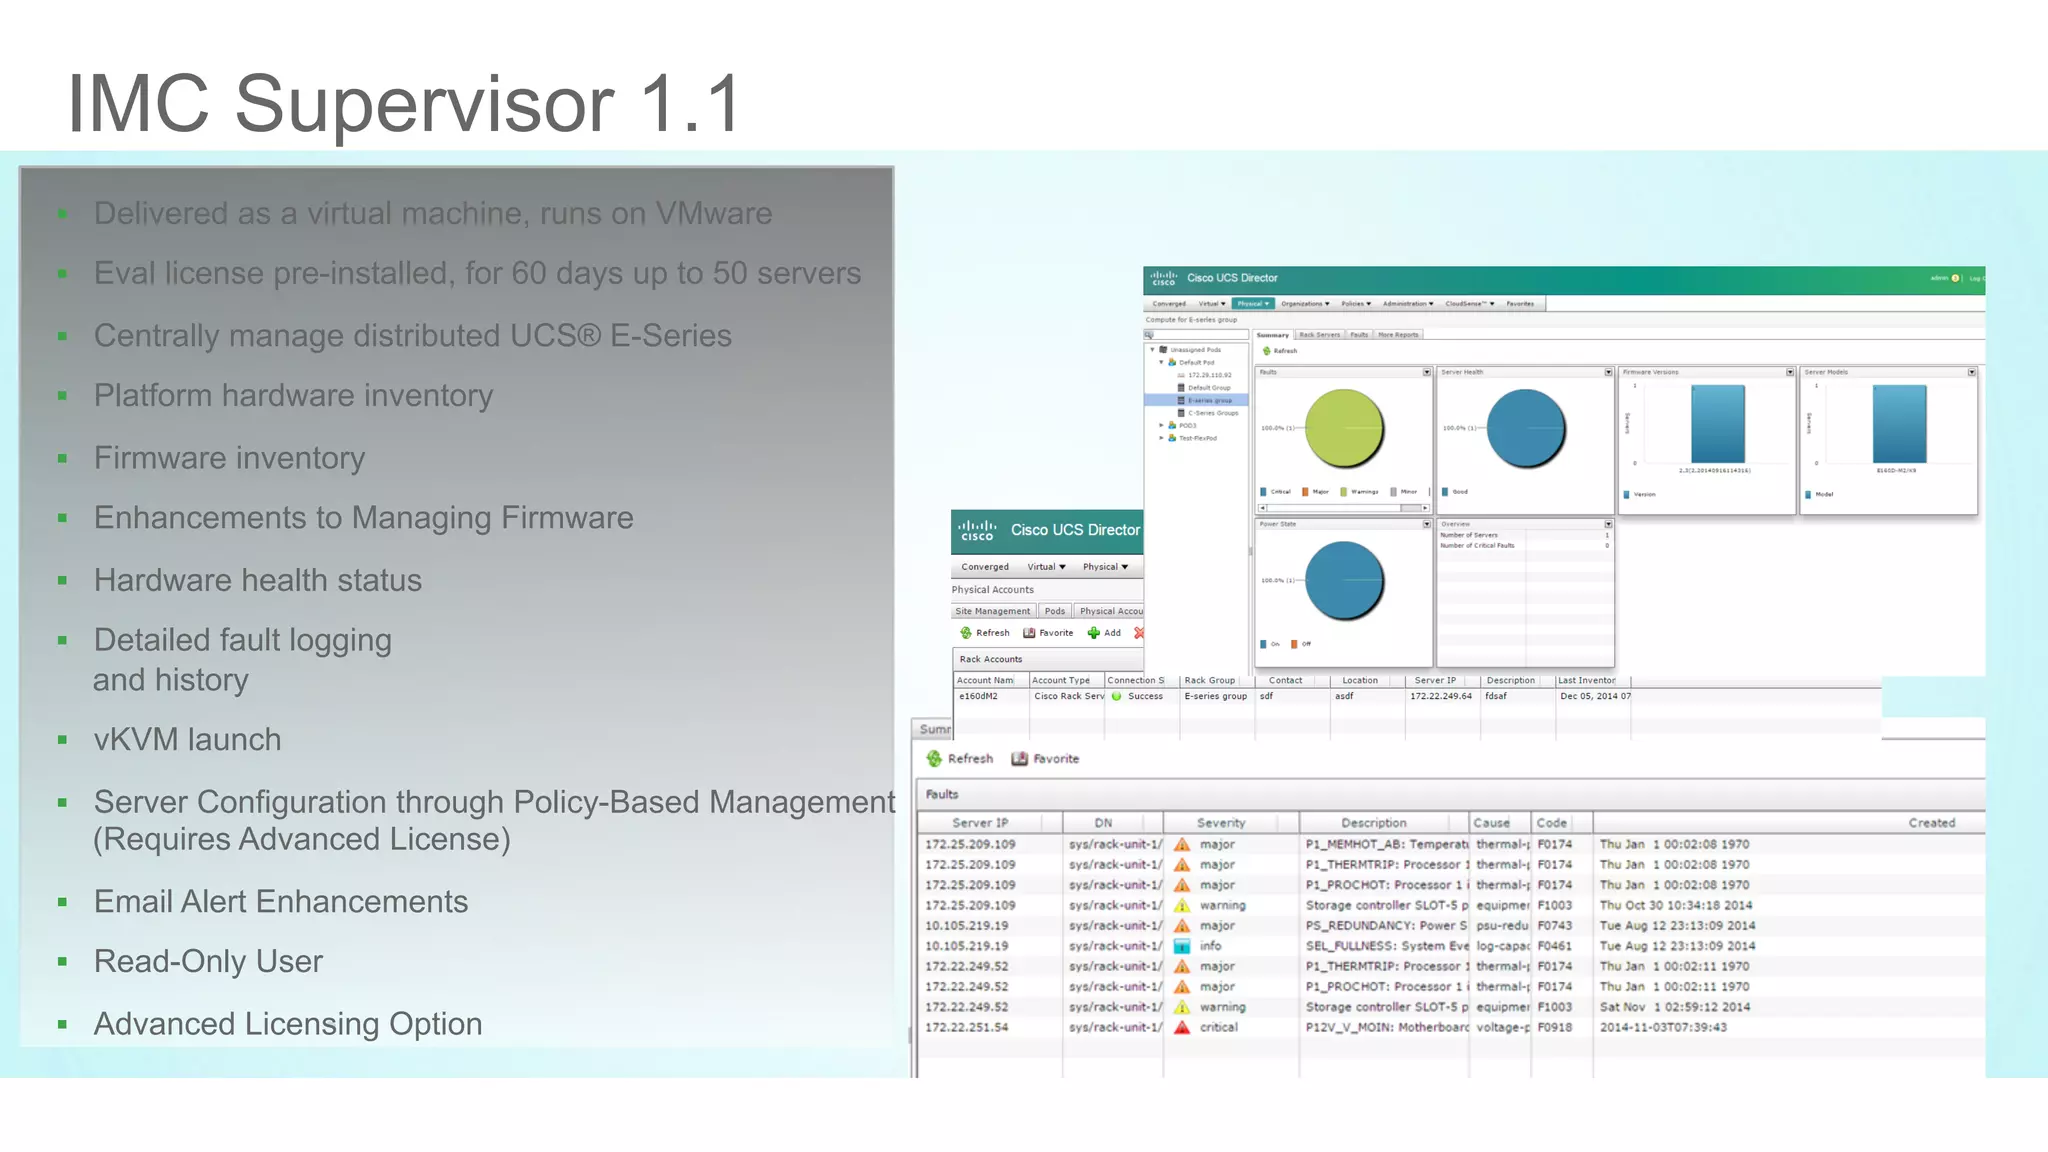Click the 172.29.110.92 server icon in the tree

pyautogui.click(x=1181, y=375)
